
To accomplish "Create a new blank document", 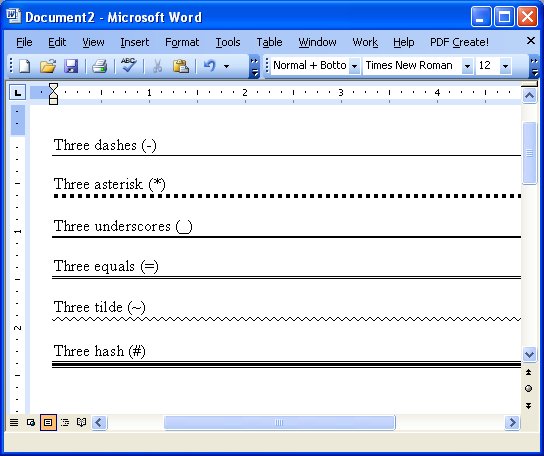I will click(25, 66).
